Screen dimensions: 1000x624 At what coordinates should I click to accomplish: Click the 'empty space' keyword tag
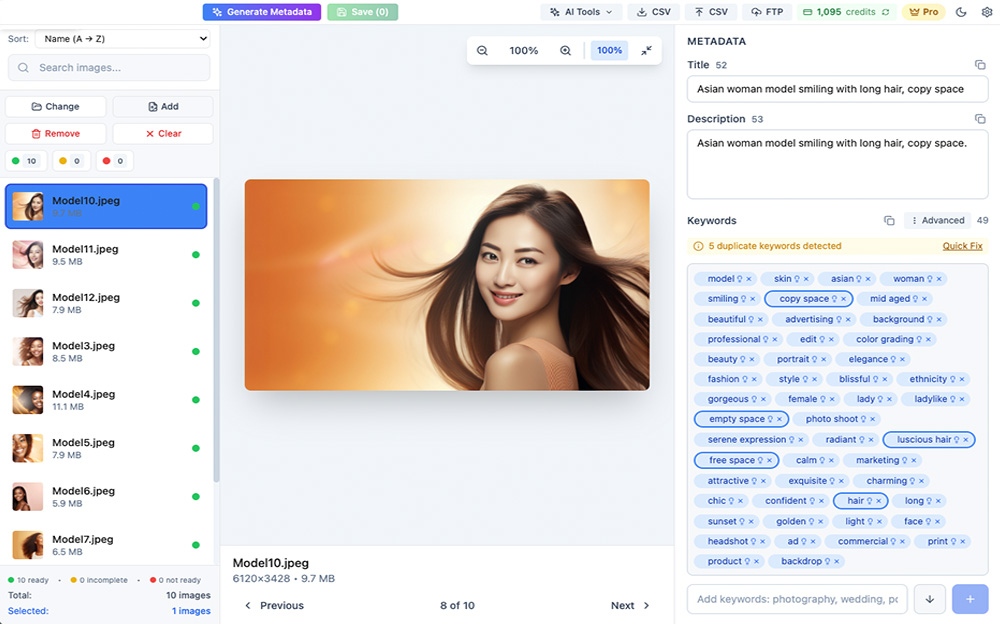pyautogui.click(x=741, y=419)
